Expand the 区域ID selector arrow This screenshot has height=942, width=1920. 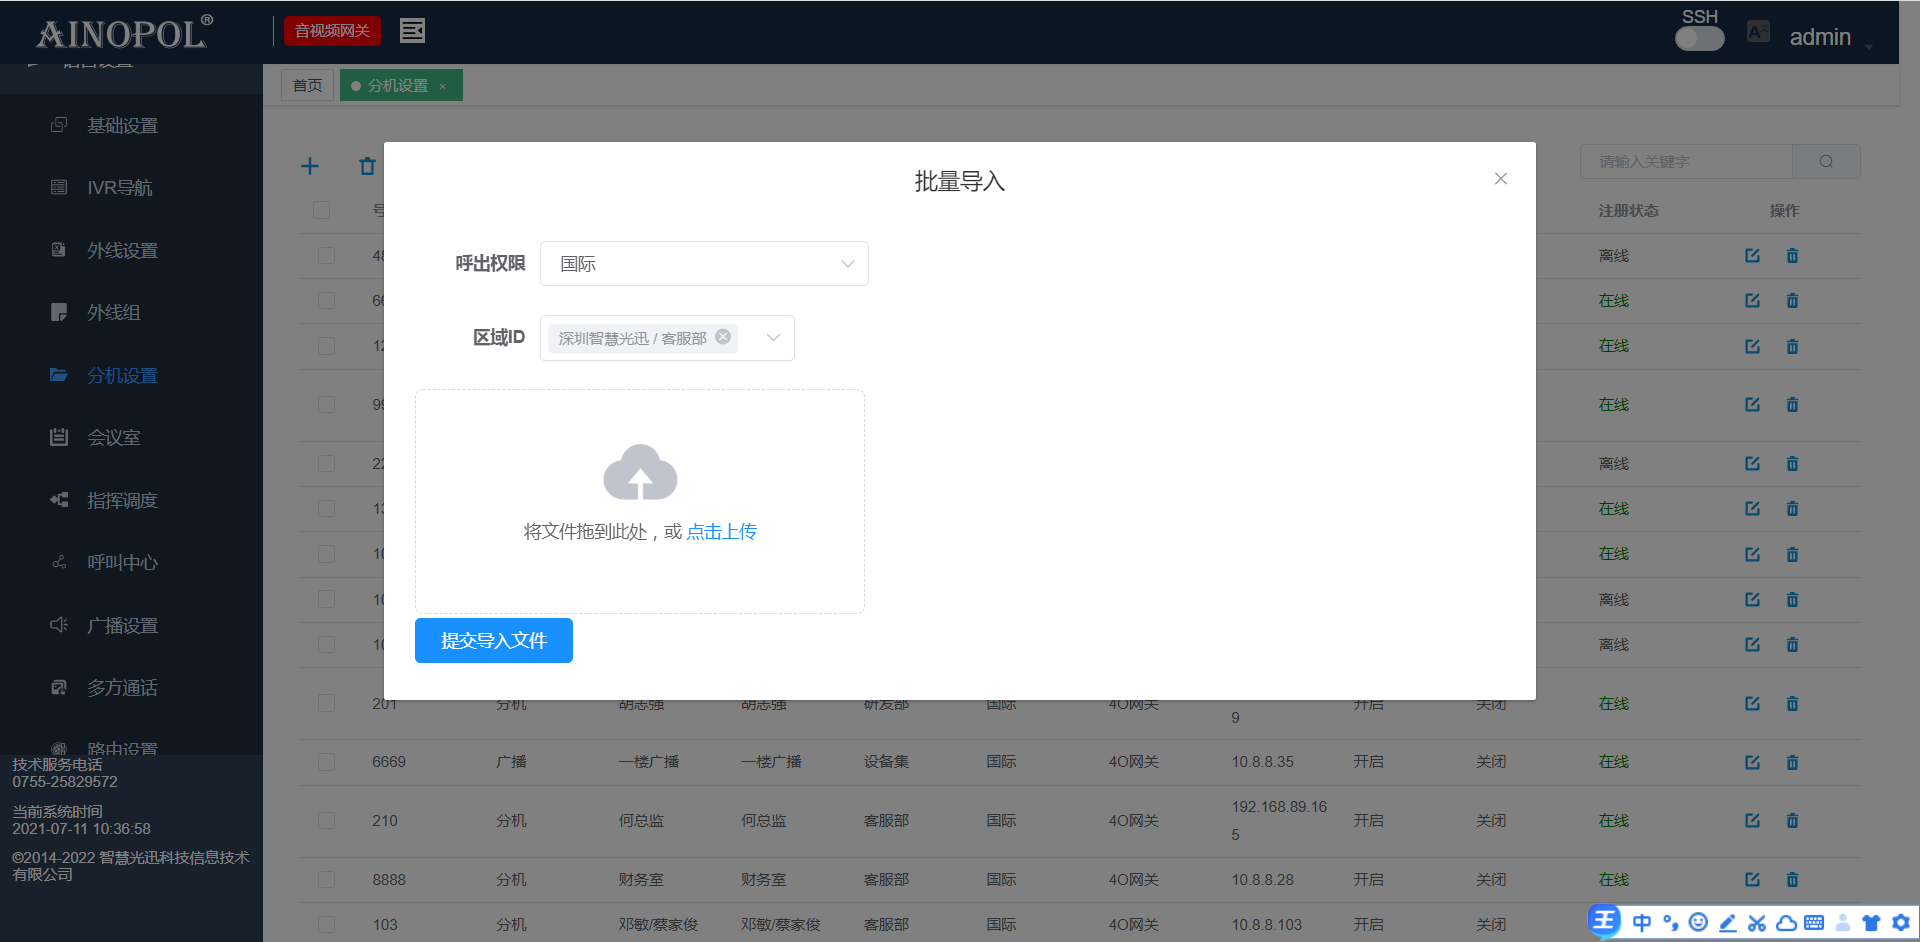(x=773, y=338)
